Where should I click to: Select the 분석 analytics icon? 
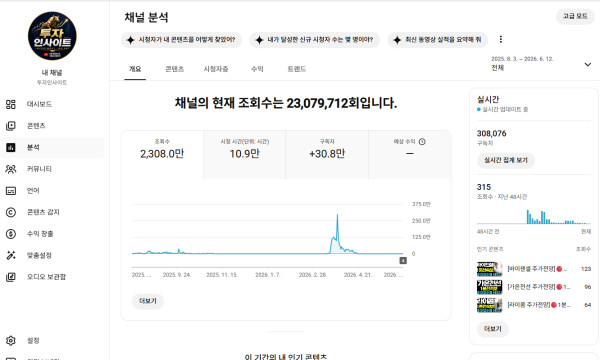click(x=11, y=147)
